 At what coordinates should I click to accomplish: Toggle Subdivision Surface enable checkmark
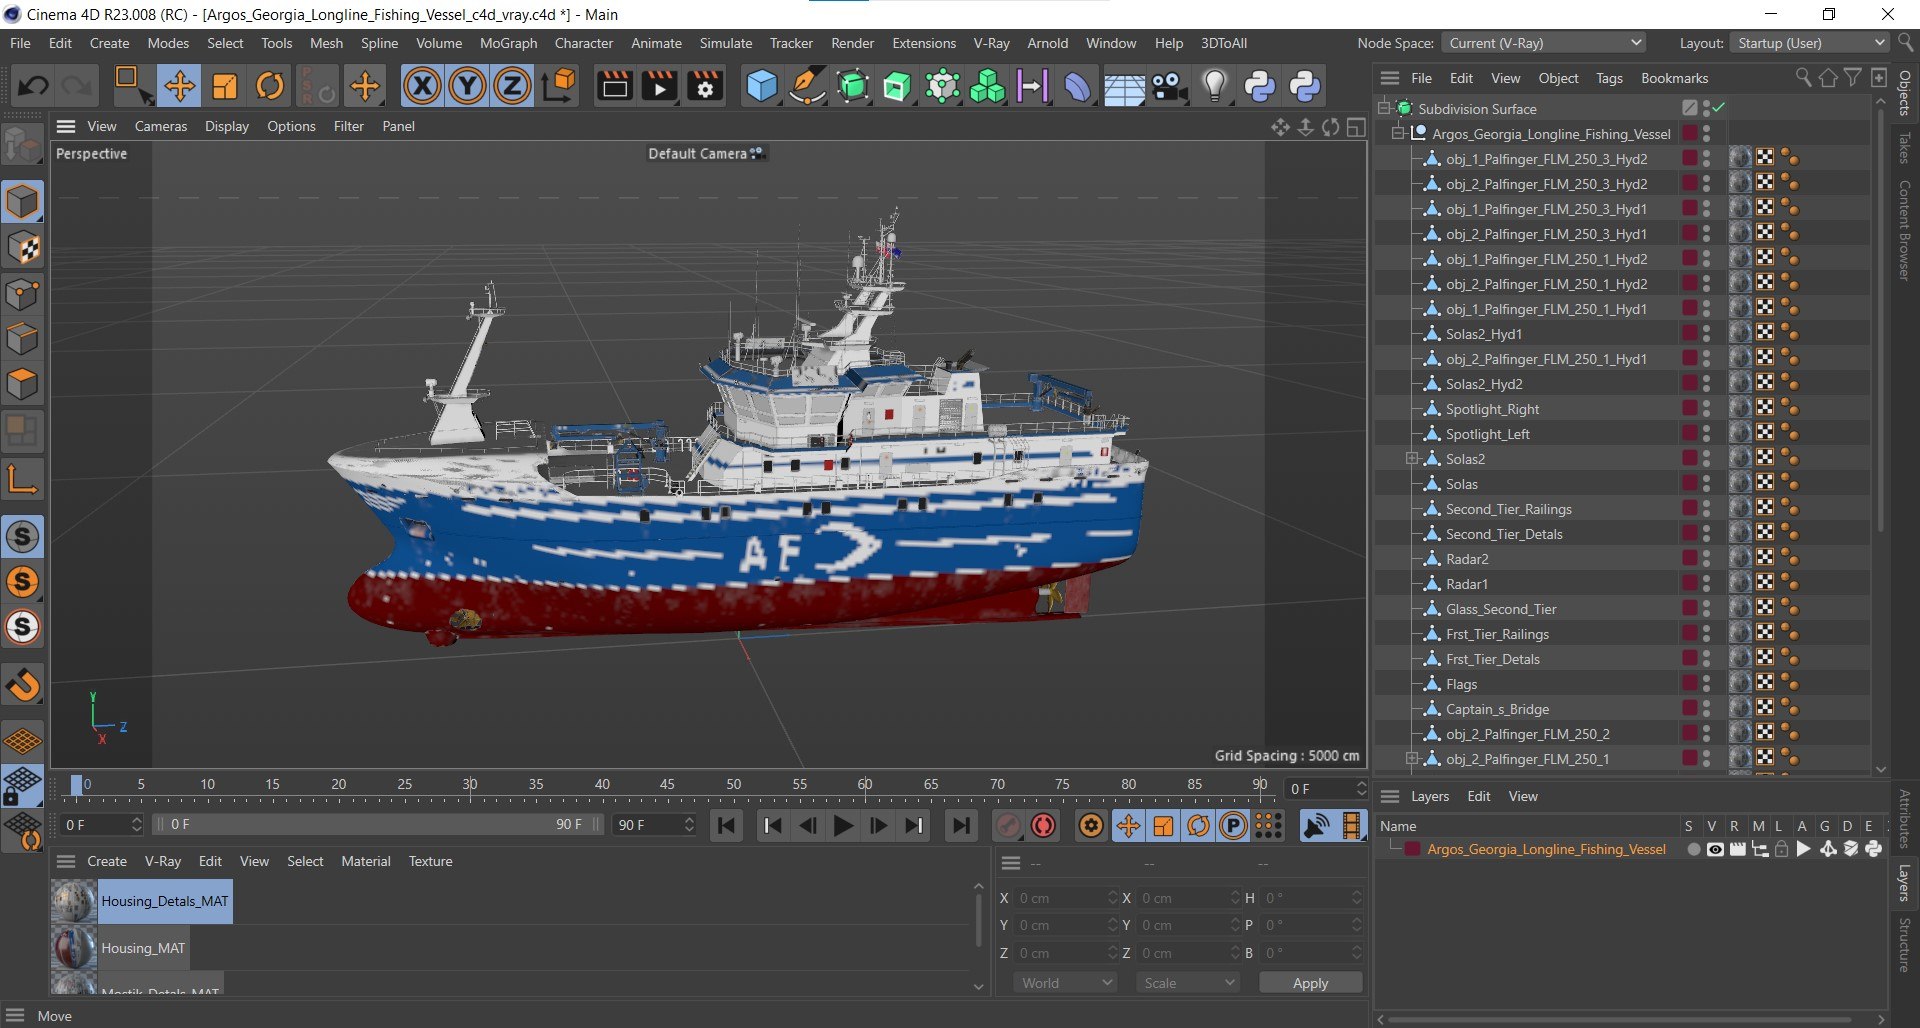pyautogui.click(x=1718, y=108)
